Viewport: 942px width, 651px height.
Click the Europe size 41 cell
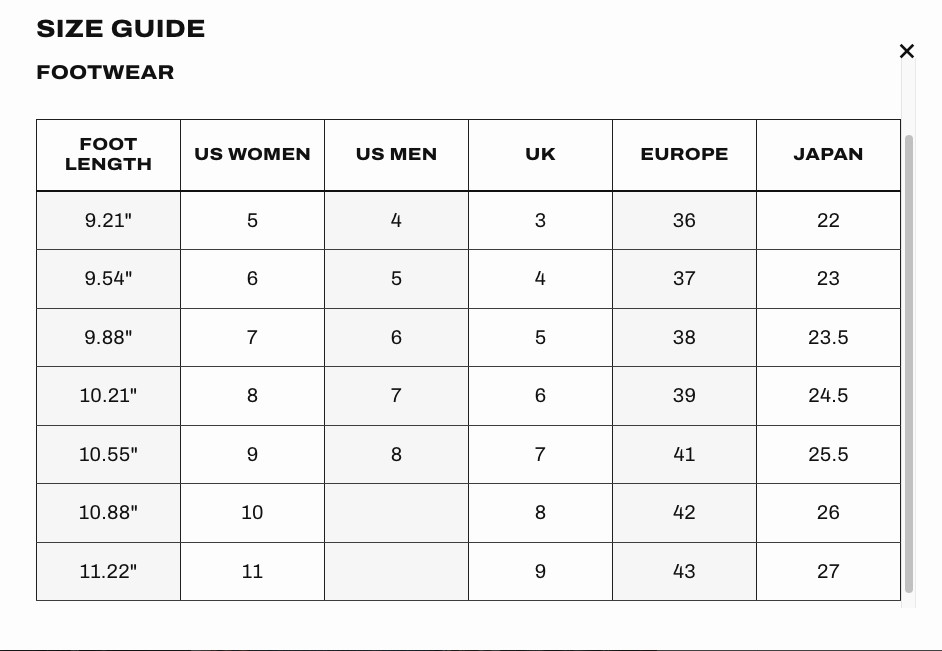coord(684,455)
